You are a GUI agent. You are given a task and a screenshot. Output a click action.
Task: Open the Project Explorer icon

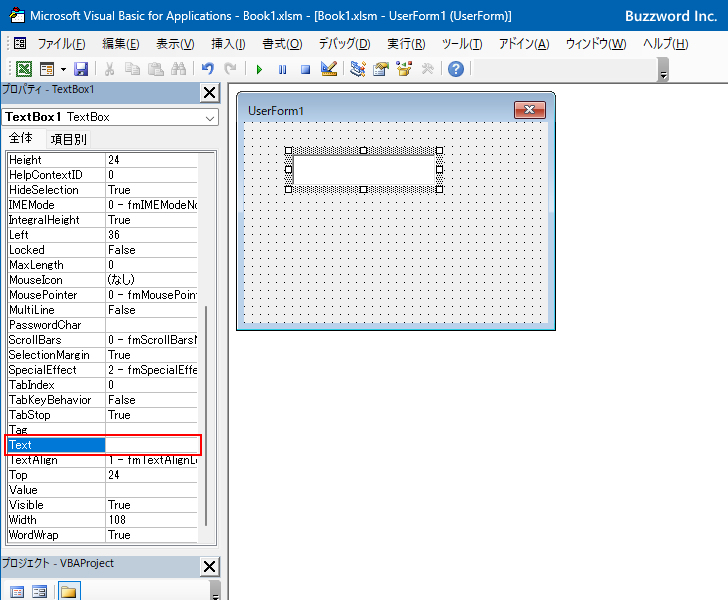[358, 69]
